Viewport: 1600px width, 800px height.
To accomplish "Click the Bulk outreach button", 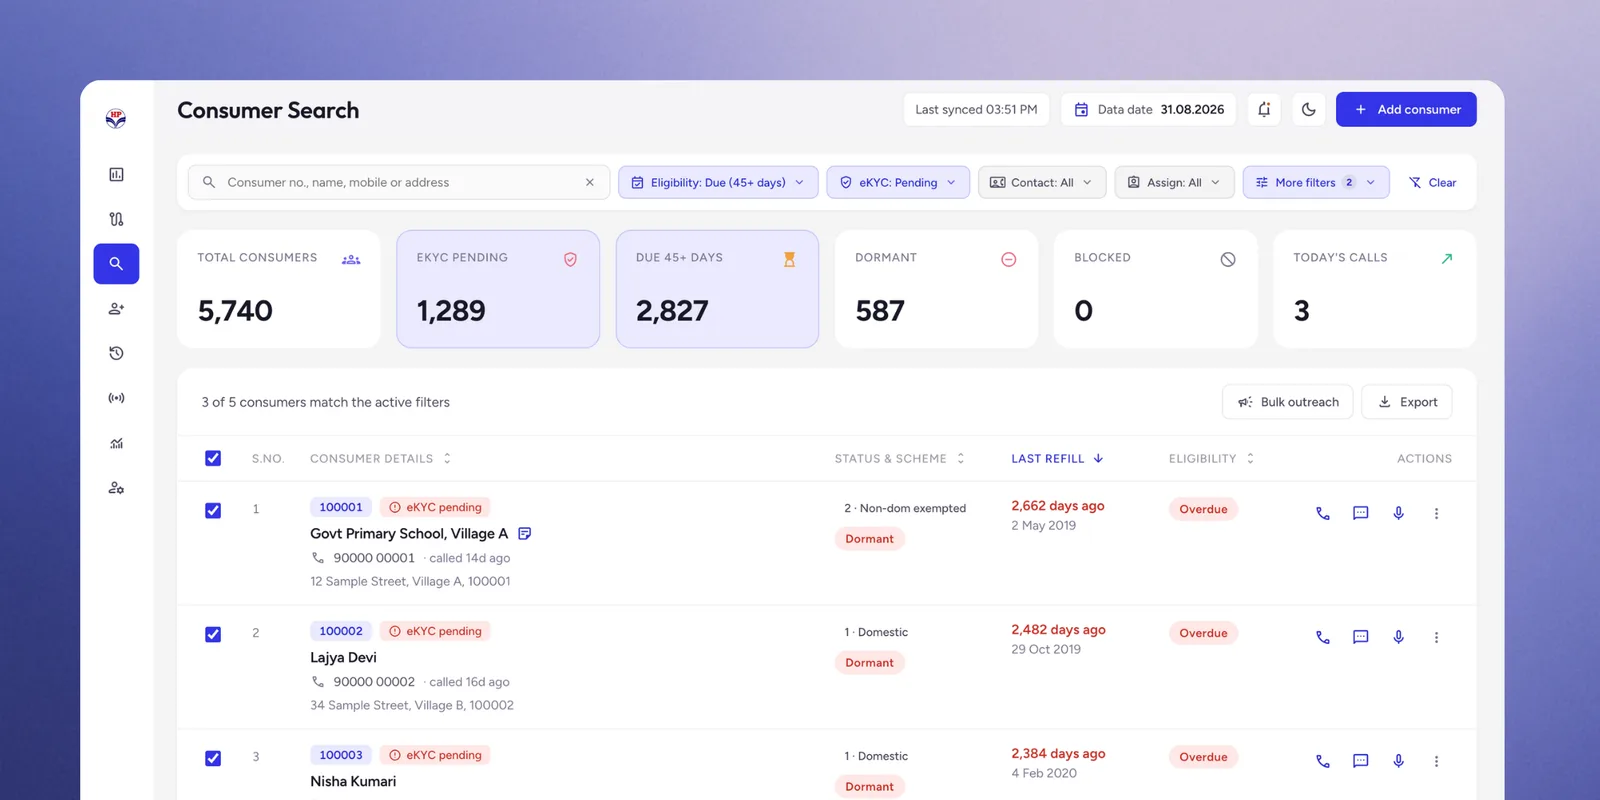I will [x=1288, y=402].
